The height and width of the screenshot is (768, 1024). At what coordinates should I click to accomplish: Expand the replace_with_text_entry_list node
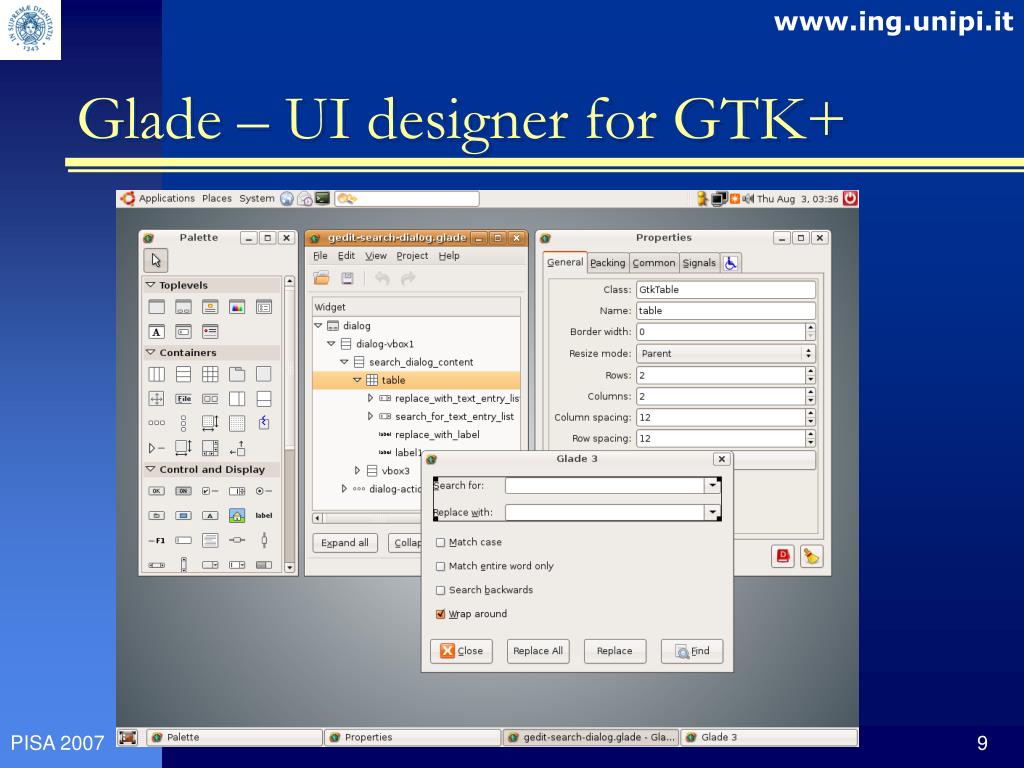point(370,398)
